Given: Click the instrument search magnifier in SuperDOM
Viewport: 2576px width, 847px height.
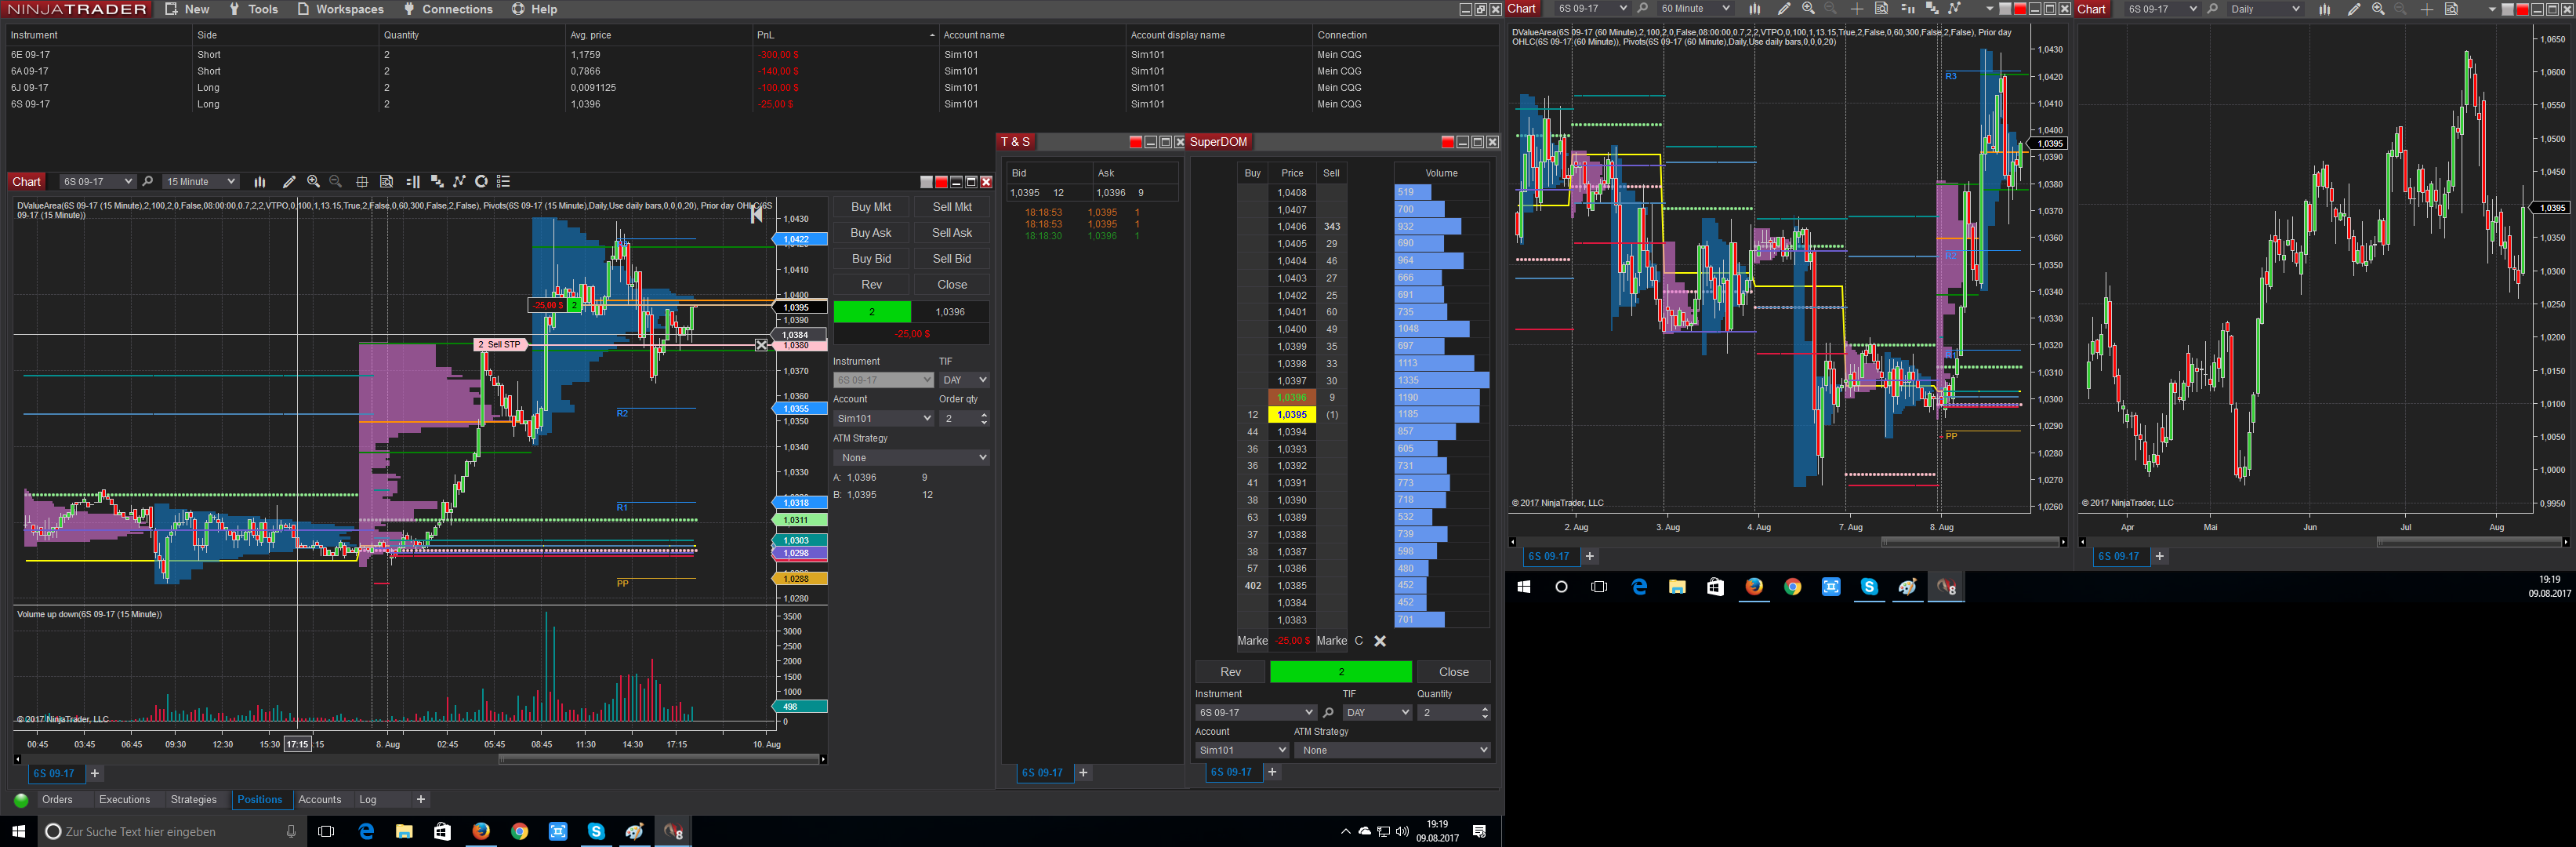Looking at the screenshot, I should [x=1328, y=713].
